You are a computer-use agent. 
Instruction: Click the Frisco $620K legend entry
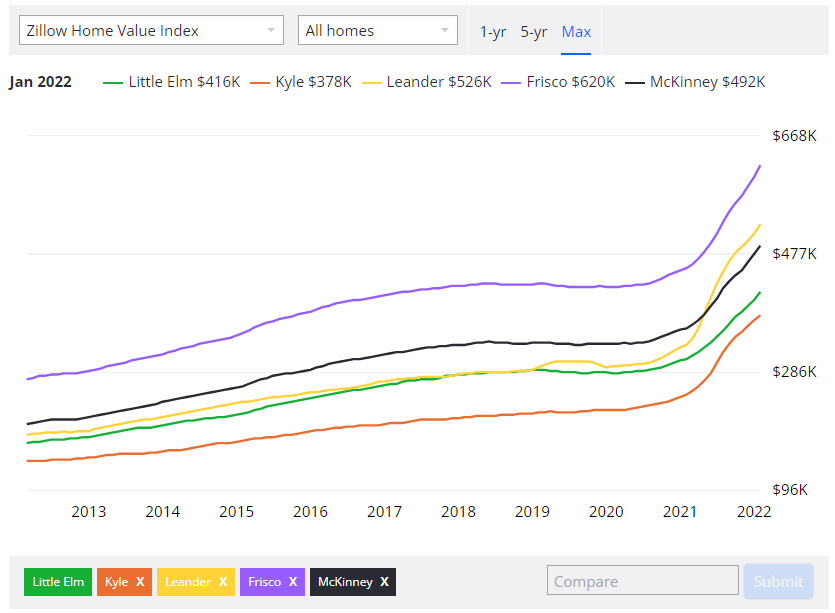click(x=558, y=82)
